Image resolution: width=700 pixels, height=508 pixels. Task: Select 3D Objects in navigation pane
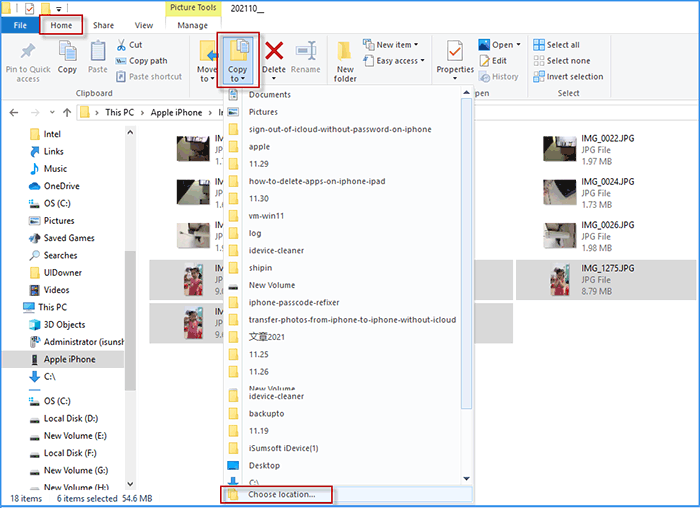(x=64, y=325)
